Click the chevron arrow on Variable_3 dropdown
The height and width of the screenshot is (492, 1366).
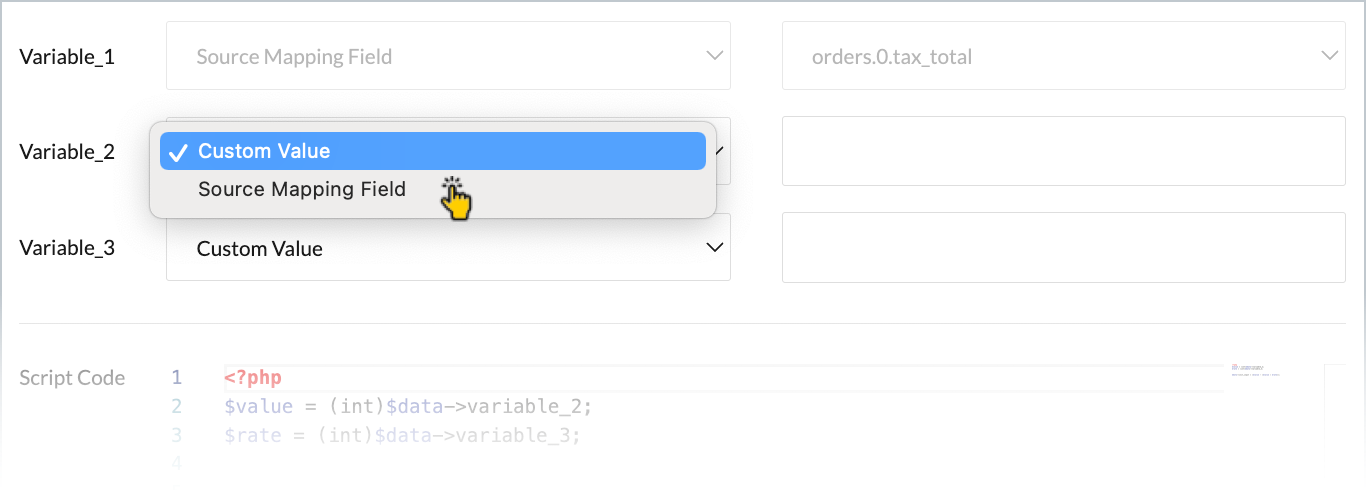[714, 248]
